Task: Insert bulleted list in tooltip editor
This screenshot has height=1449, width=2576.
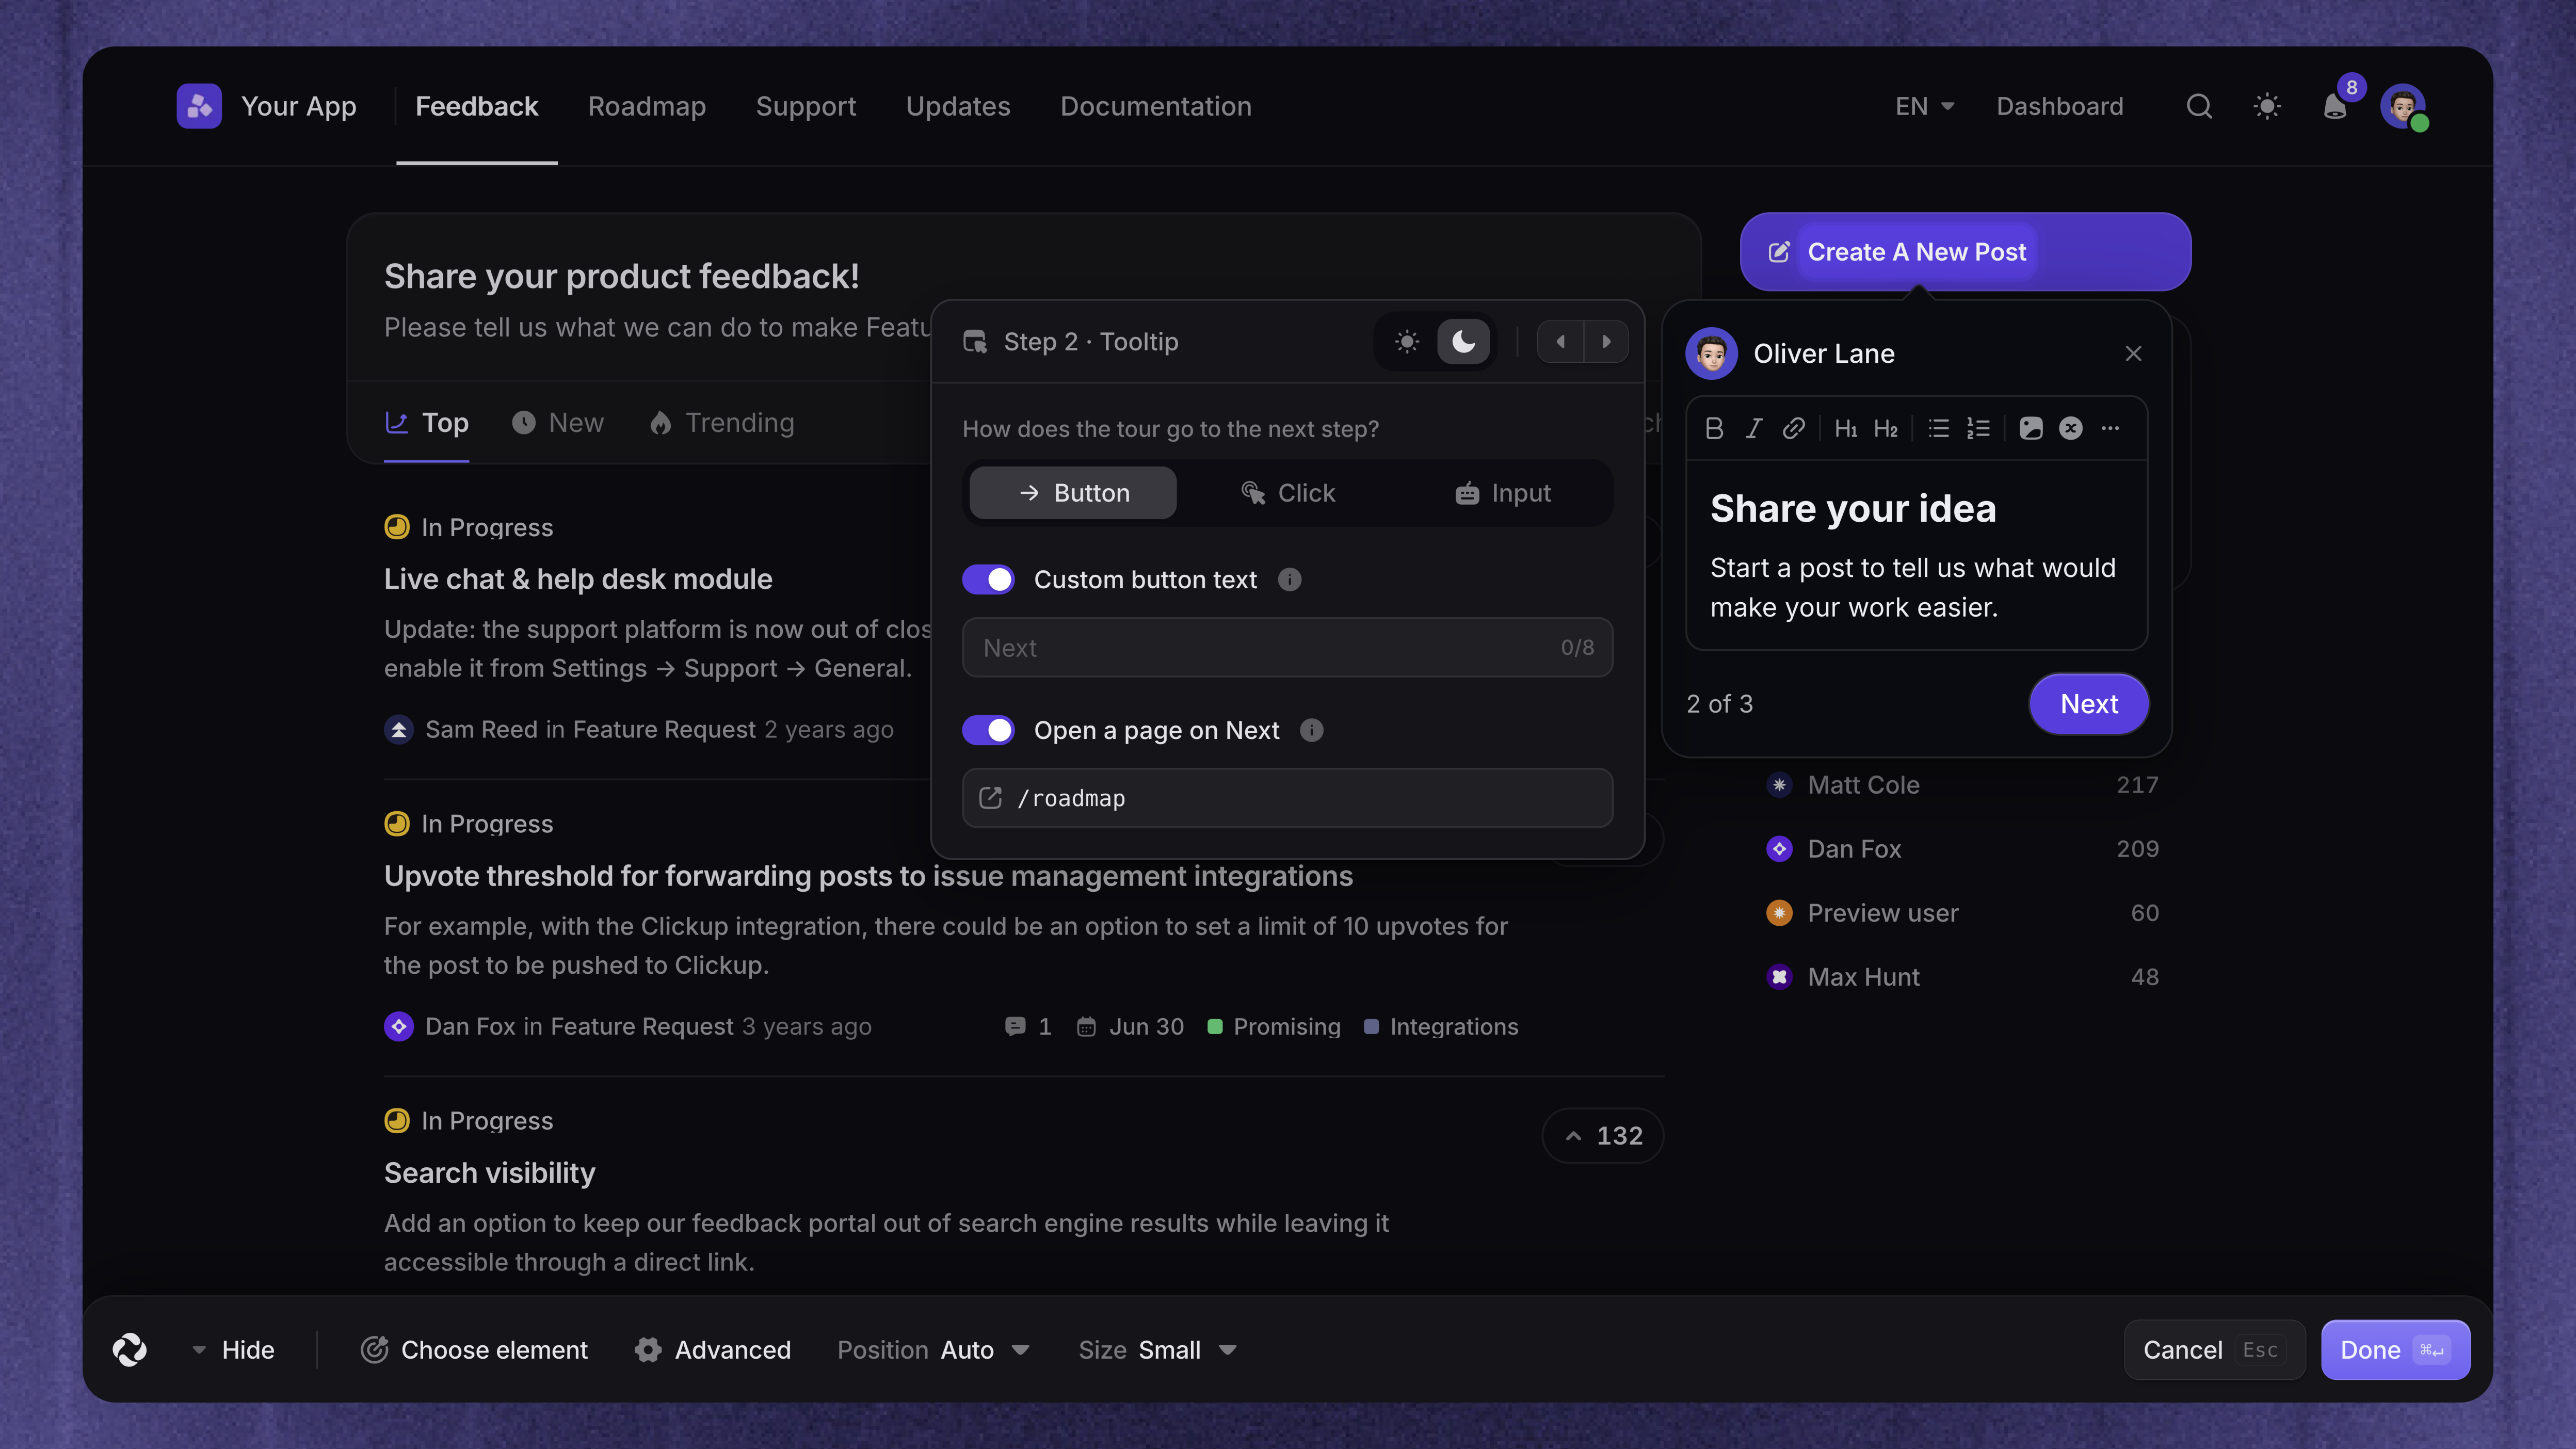Action: [x=1939, y=429]
